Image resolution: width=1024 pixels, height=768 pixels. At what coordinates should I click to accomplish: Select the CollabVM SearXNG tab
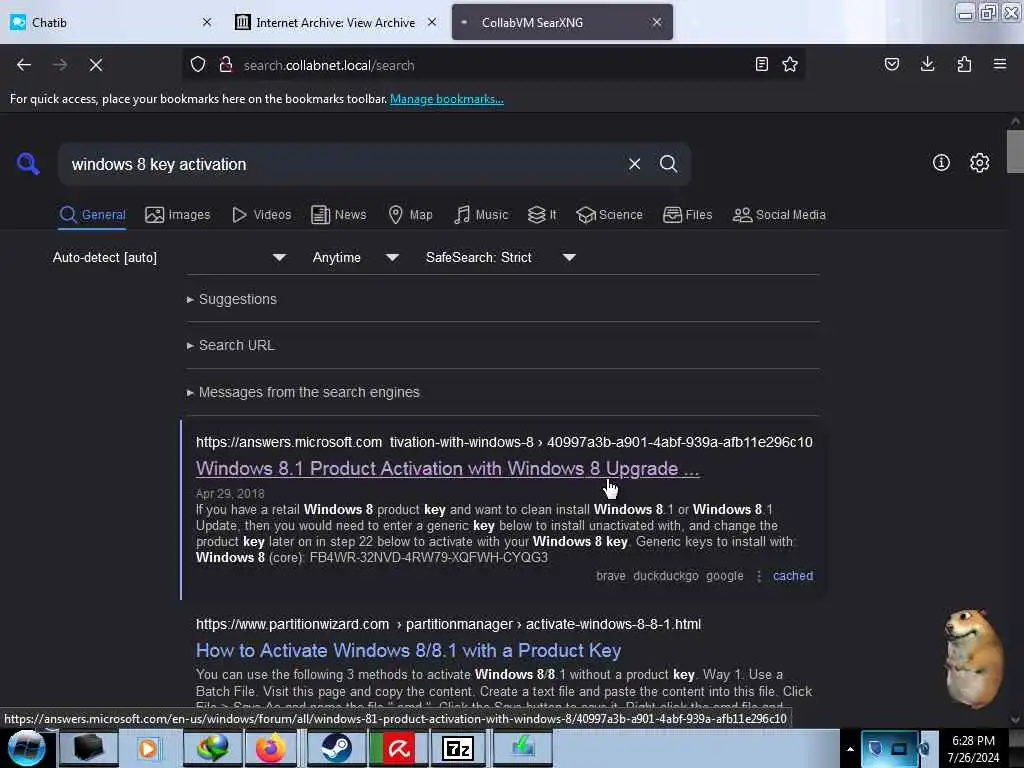pyautogui.click(x=562, y=22)
